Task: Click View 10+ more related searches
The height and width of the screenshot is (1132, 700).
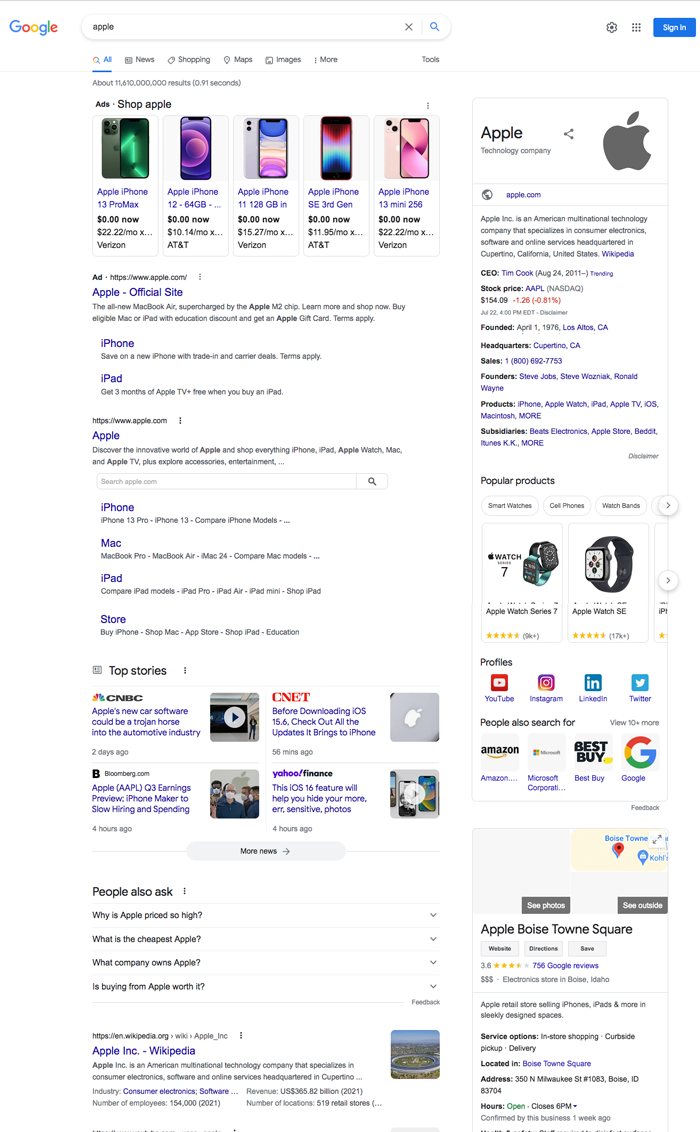Action: coord(634,723)
